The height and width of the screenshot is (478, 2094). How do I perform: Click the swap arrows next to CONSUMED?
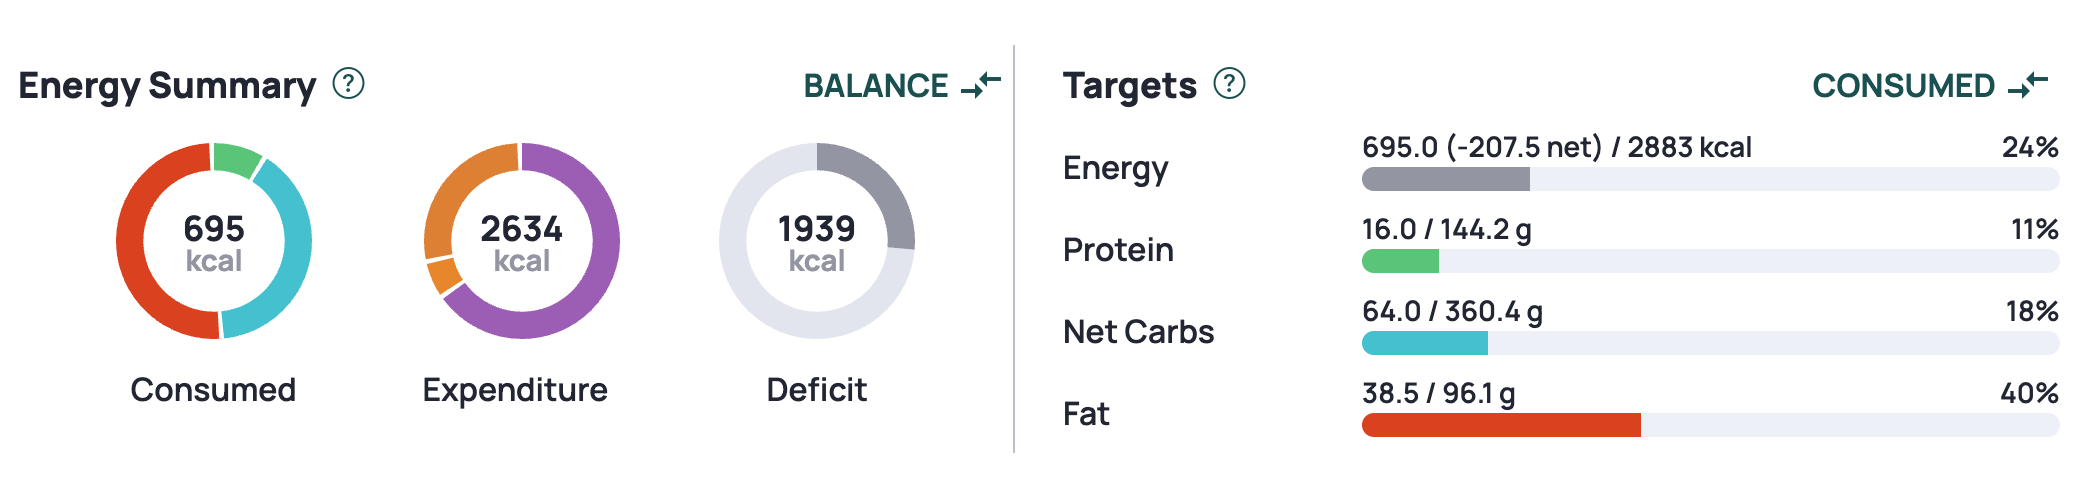[x=2027, y=85]
